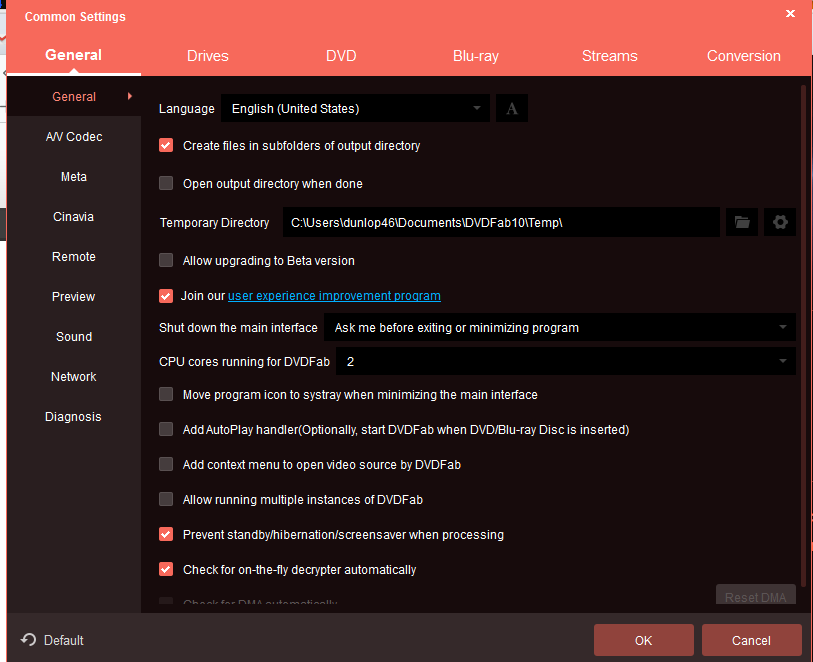Browse for Temporary Directory folder icon
813x662 pixels.
click(x=742, y=222)
